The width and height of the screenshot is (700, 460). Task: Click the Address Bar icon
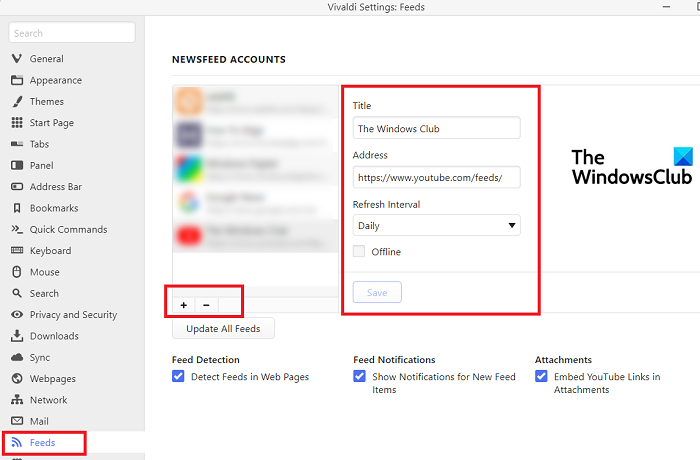[x=17, y=187]
